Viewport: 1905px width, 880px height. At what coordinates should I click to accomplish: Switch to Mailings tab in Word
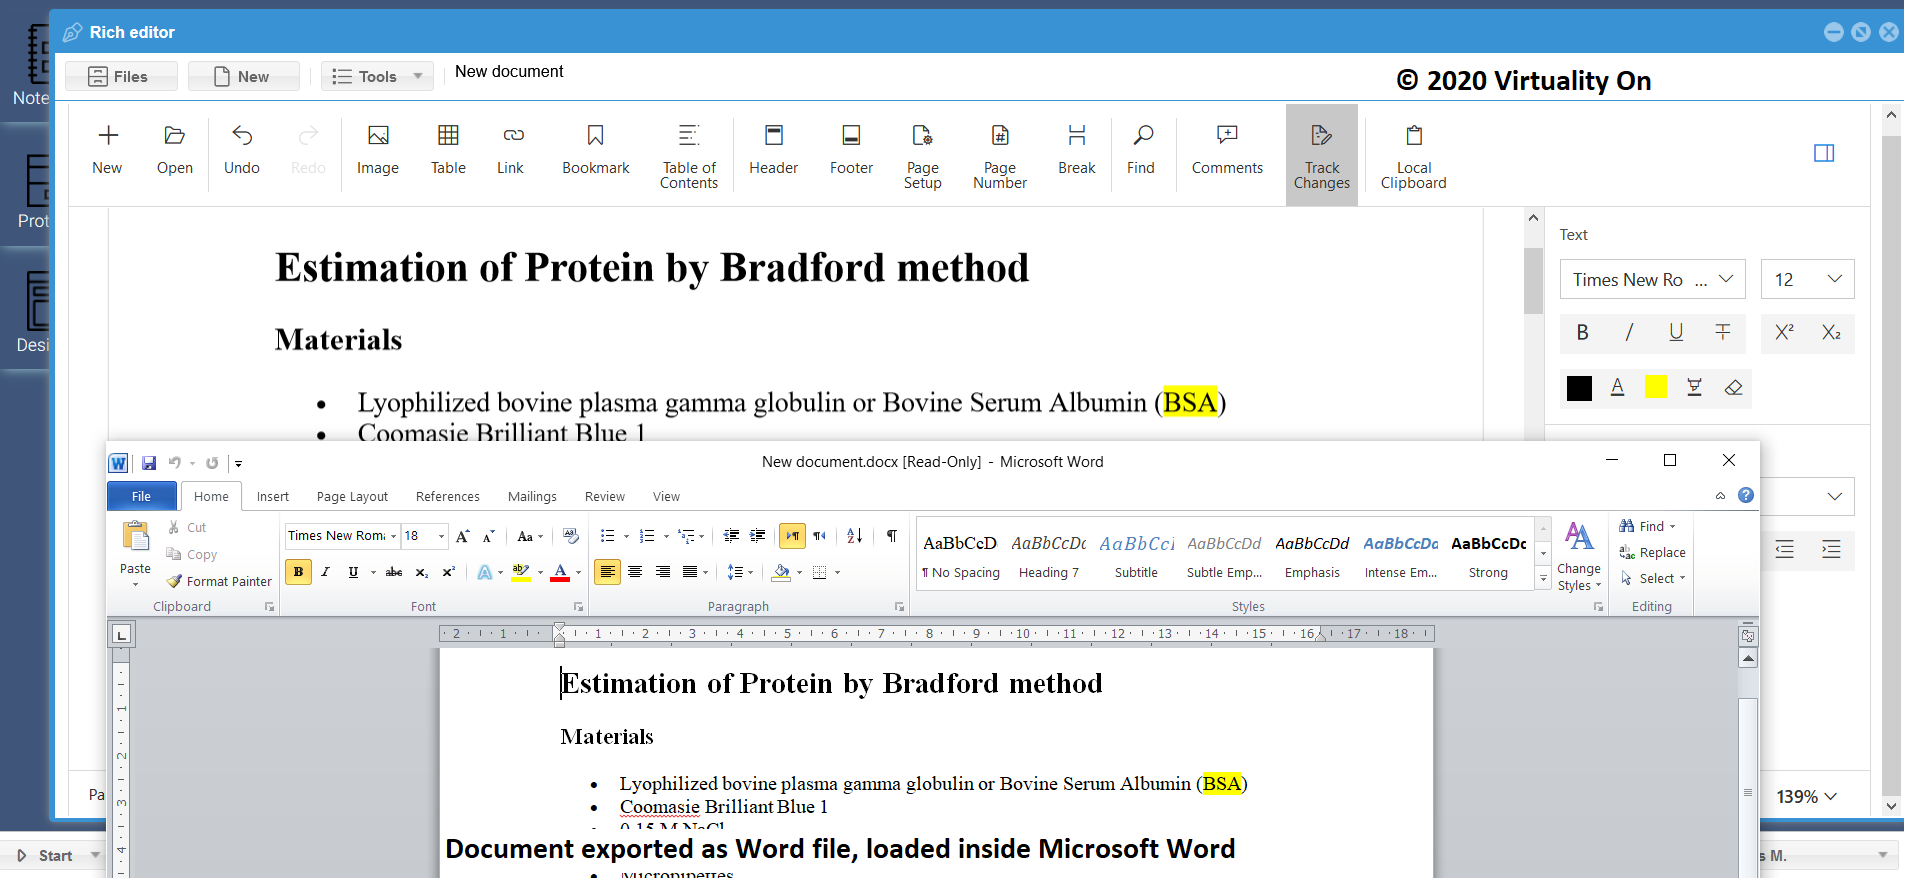532,497
